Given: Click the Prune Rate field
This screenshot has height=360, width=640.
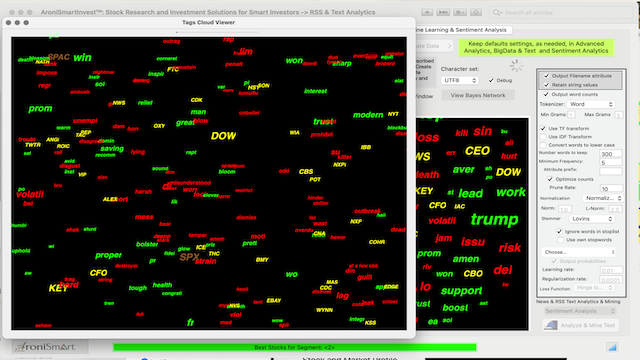Looking at the screenshot, I should coord(611,189).
